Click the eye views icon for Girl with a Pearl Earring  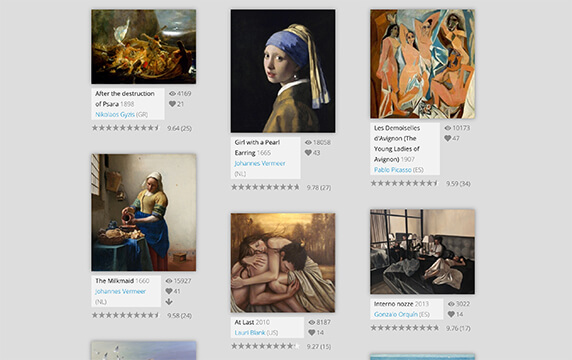tap(308, 142)
